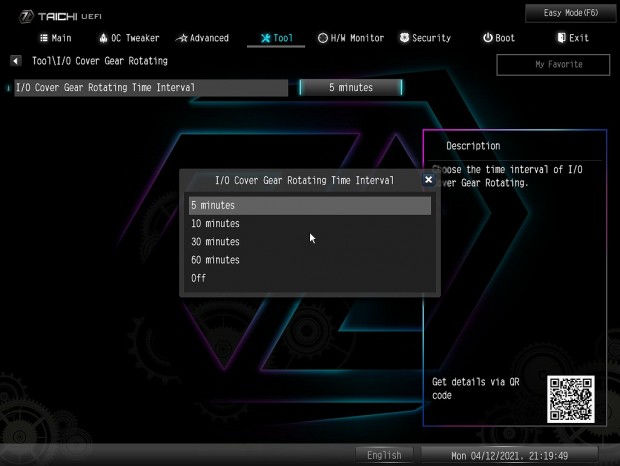
Task: Click the back arrow beside the Tool breadcrumb
Action: [15, 61]
